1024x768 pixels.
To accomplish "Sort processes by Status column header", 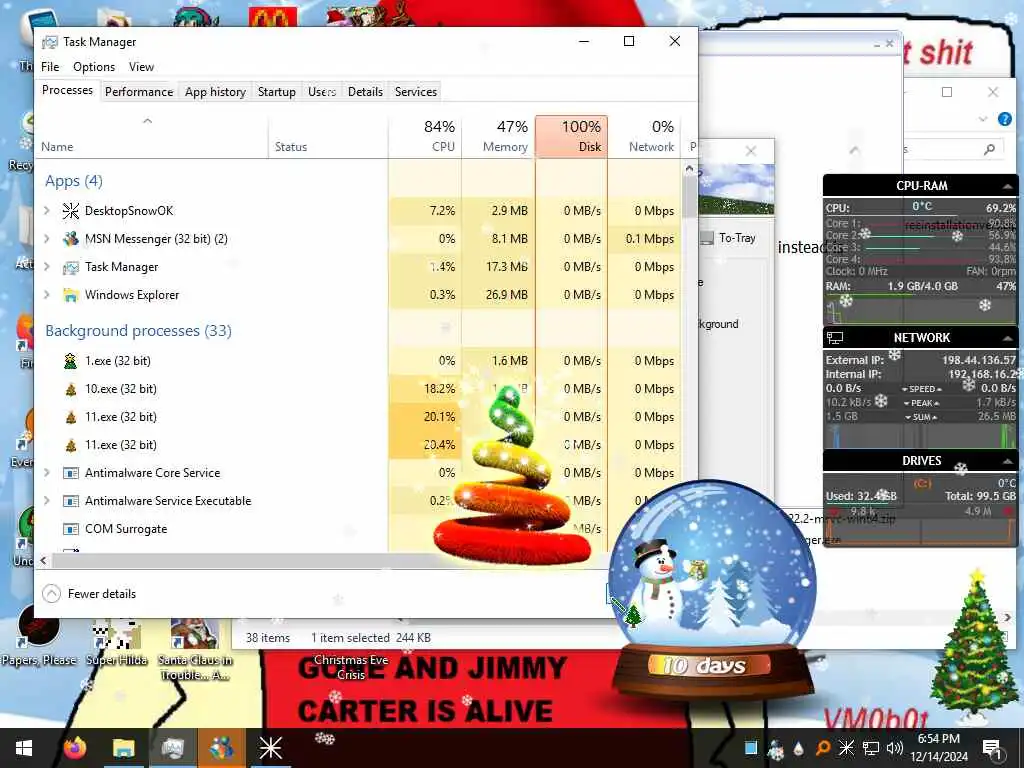I will [328, 136].
